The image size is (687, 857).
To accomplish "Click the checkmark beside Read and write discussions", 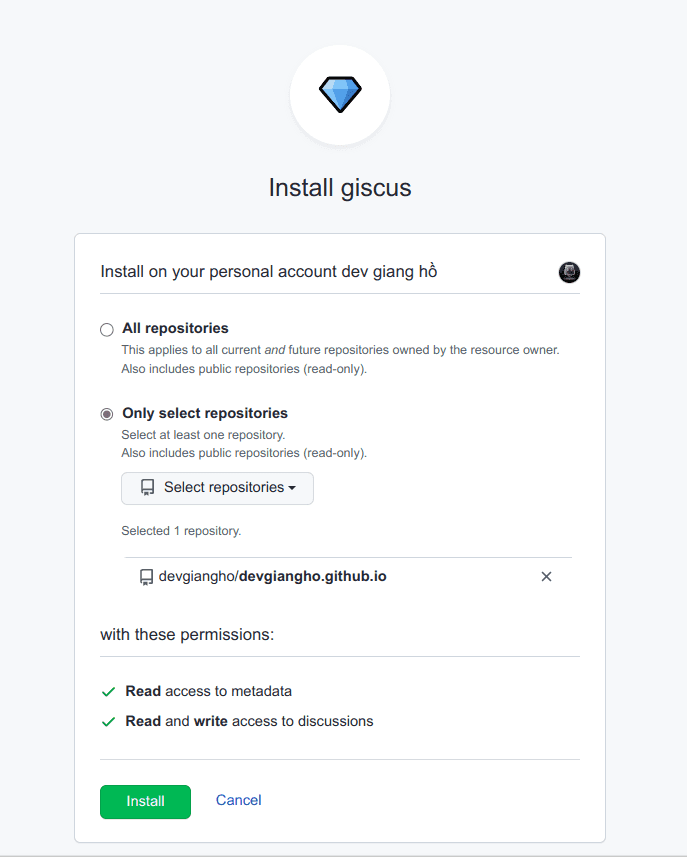I will 108,721.
